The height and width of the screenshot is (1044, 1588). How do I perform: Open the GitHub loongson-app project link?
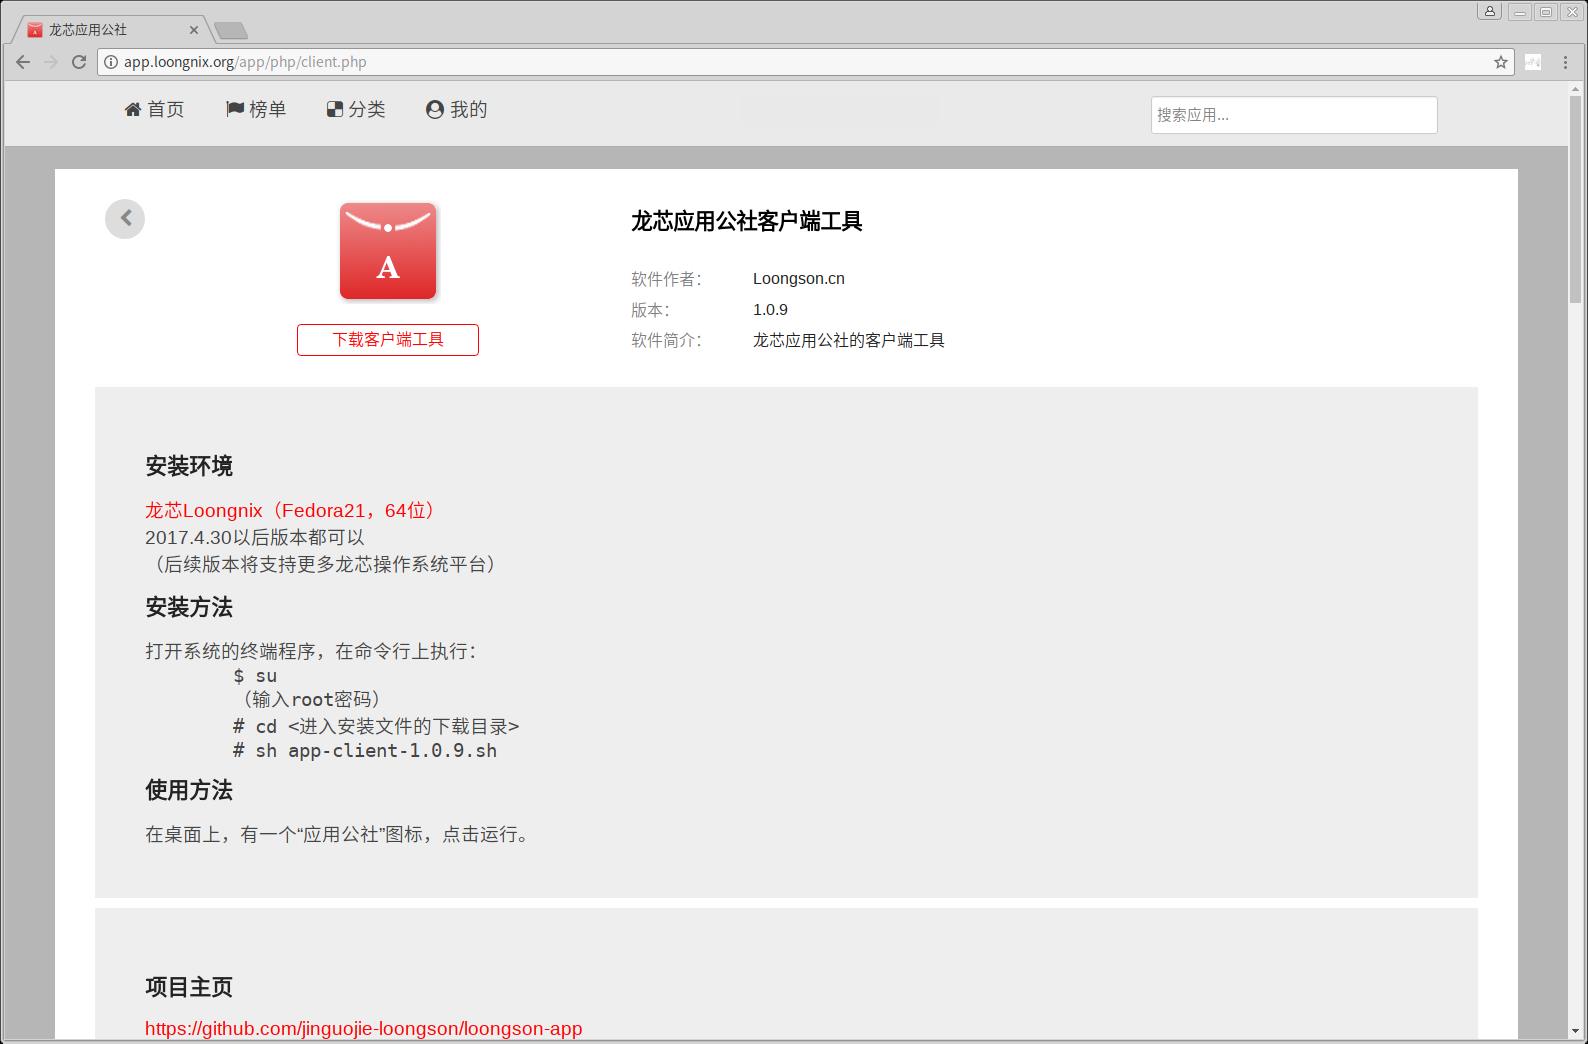point(363,1028)
